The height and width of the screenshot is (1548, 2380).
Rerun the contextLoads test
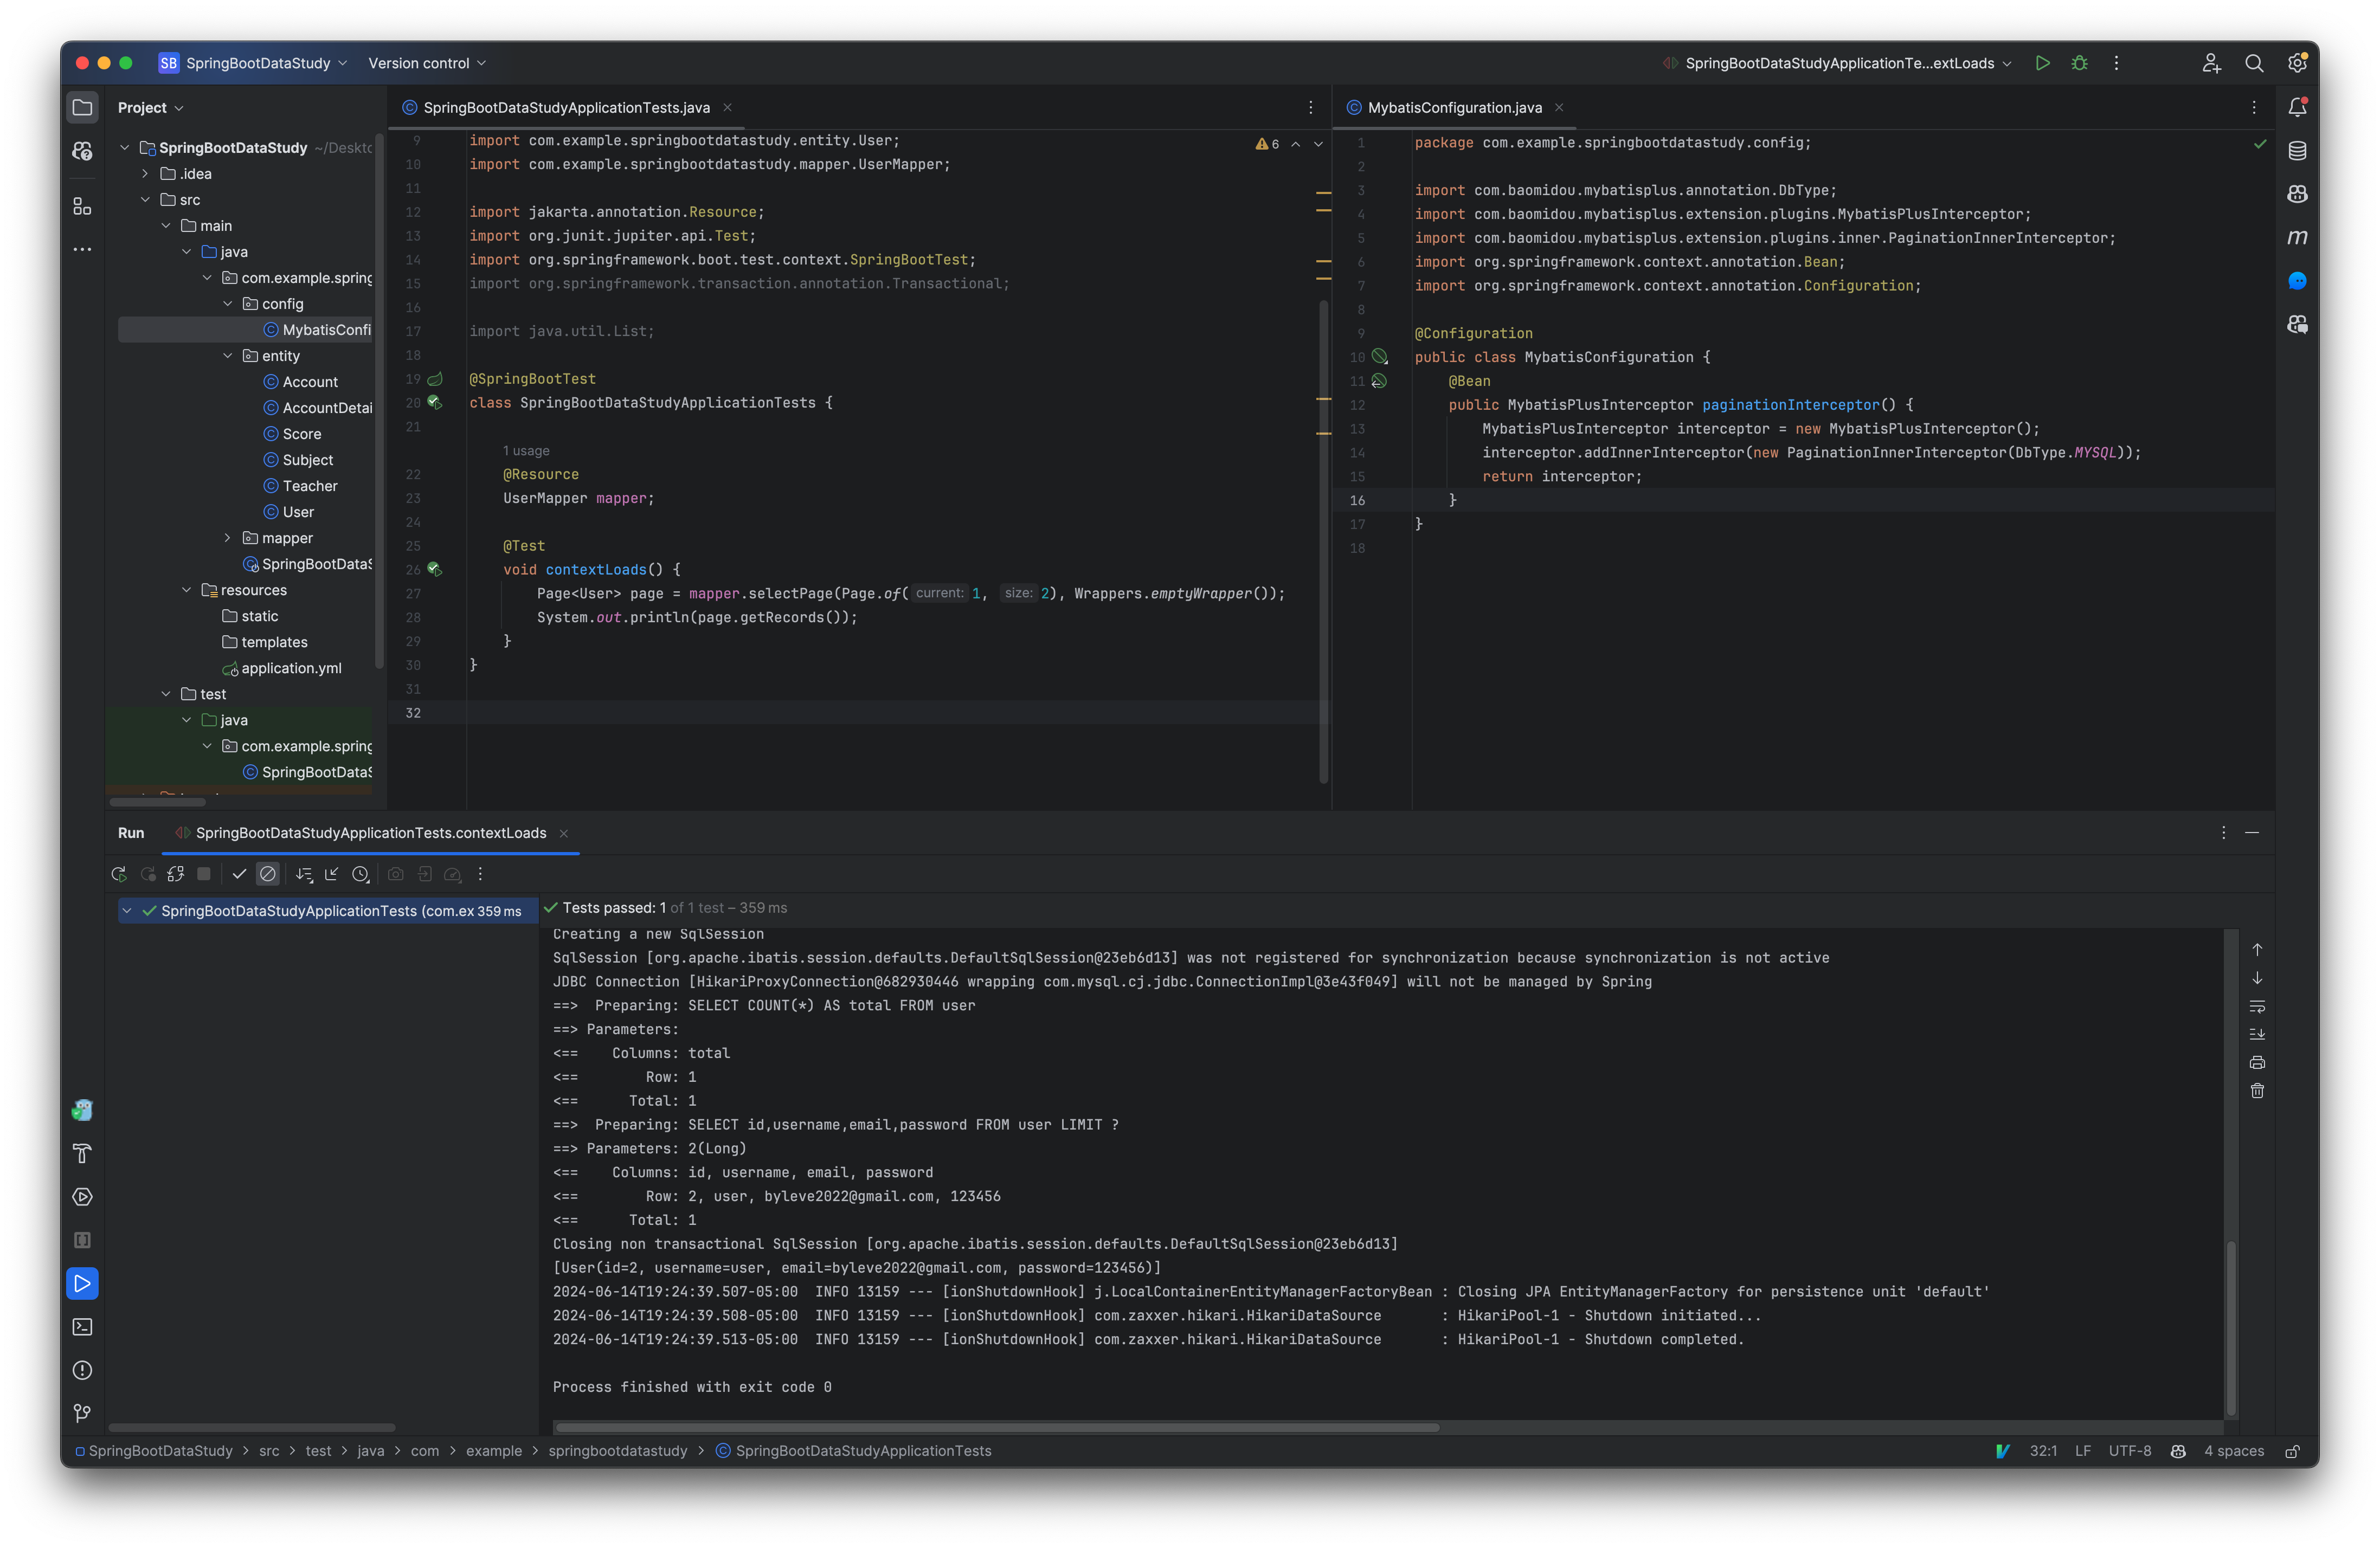[119, 873]
